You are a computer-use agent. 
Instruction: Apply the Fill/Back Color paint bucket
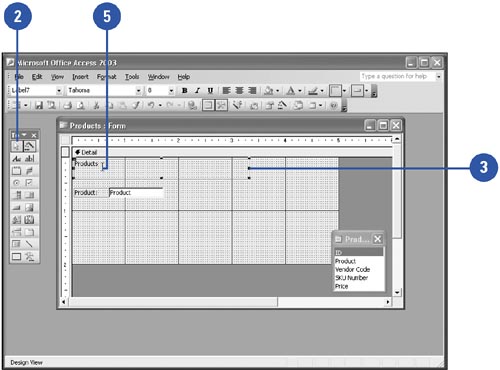[x=269, y=91]
